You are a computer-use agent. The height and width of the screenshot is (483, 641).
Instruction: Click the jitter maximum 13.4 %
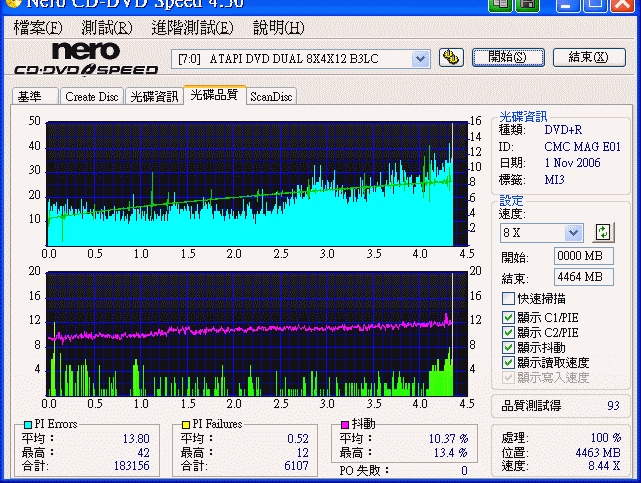pos(450,453)
